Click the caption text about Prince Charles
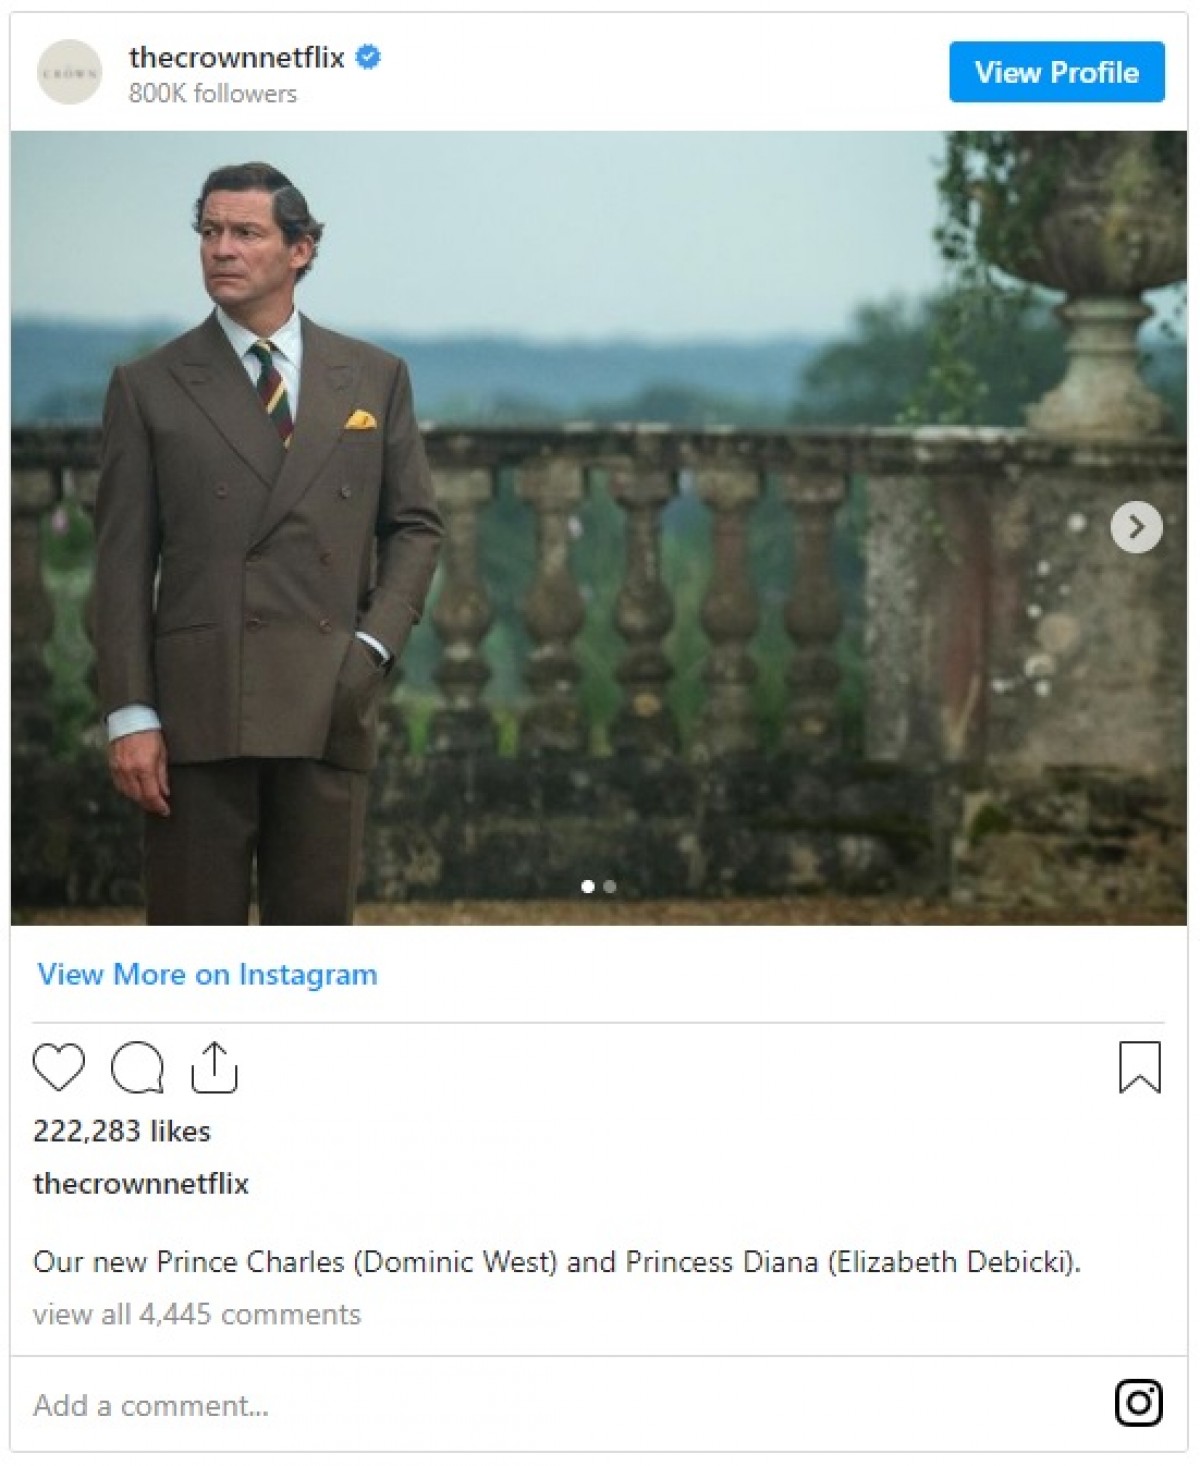The width and height of the screenshot is (1200, 1466). [556, 1262]
